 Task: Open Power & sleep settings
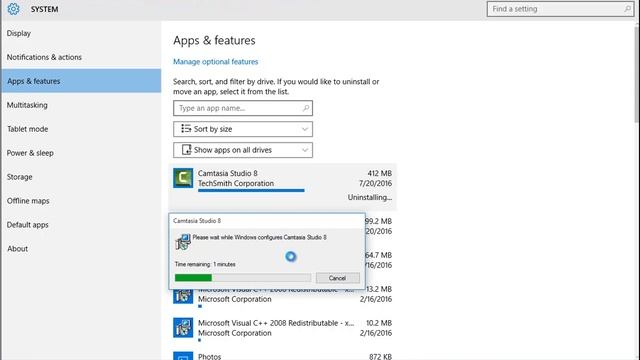pyautogui.click(x=30, y=153)
